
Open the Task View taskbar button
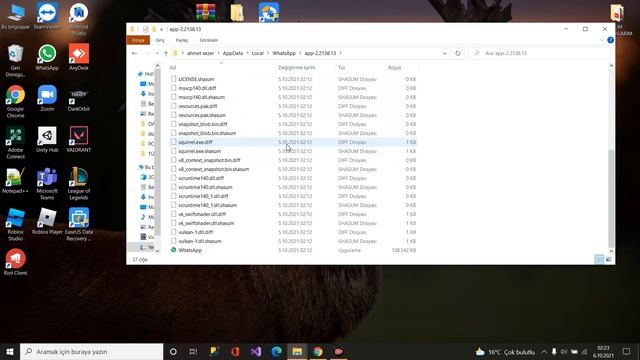coord(193,351)
